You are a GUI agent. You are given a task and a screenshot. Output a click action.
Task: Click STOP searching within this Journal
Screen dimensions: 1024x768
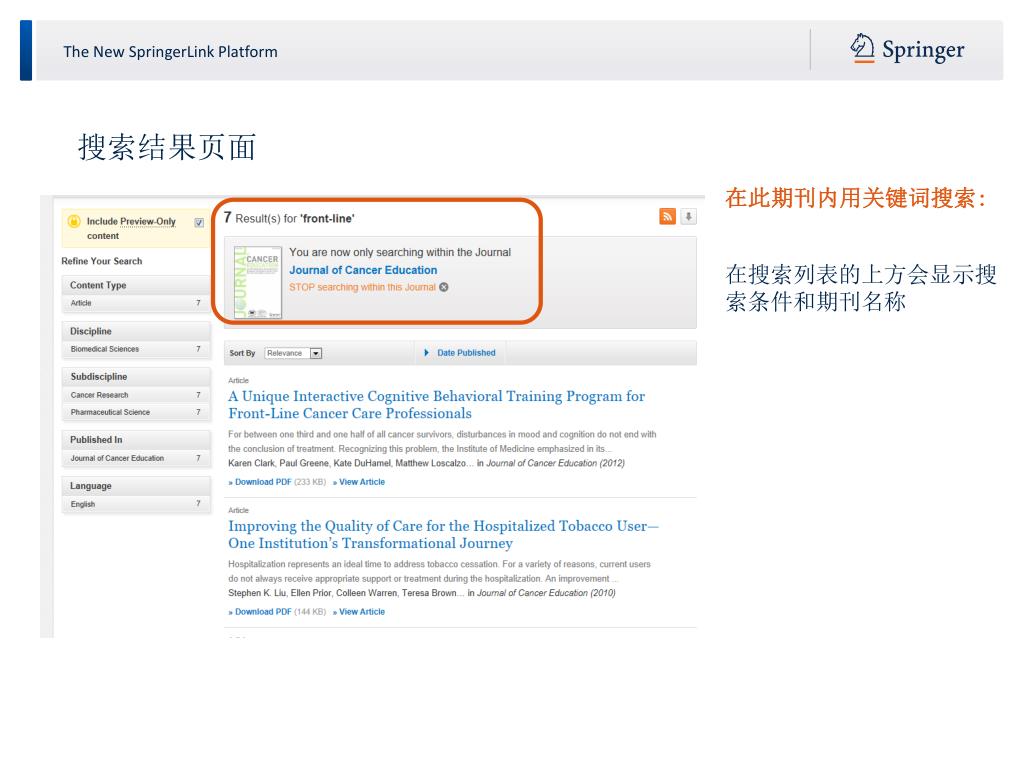pyautogui.click(x=362, y=287)
